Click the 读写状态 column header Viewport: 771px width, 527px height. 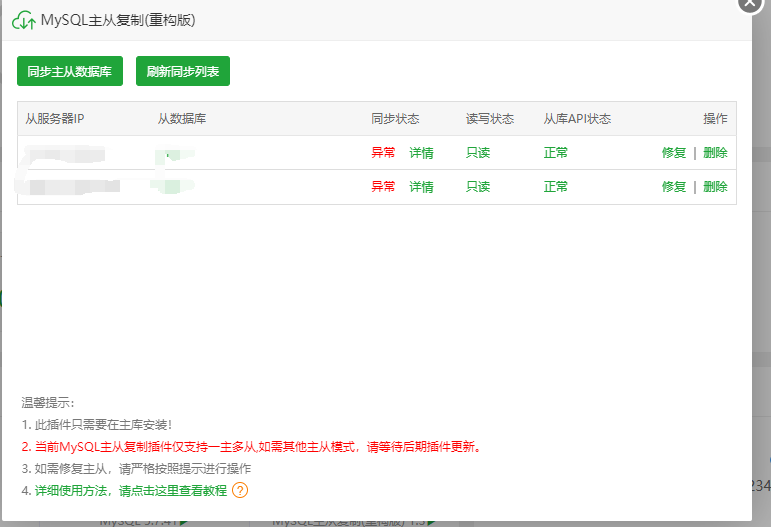490,118
